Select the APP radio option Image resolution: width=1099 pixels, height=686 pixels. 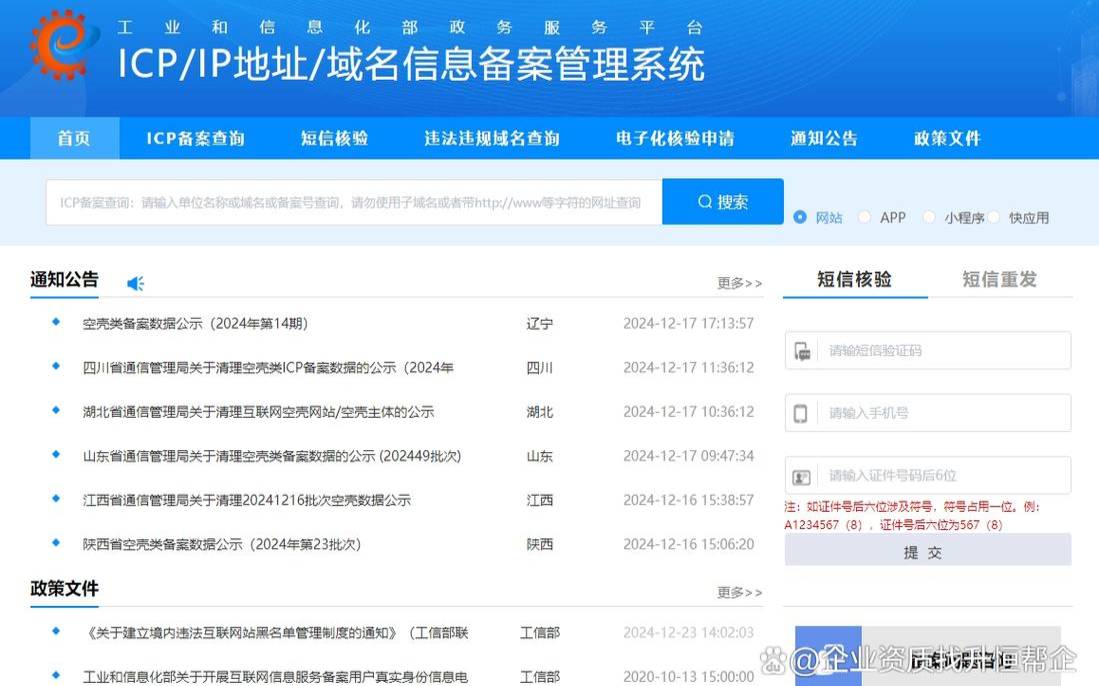pos(864,217)
